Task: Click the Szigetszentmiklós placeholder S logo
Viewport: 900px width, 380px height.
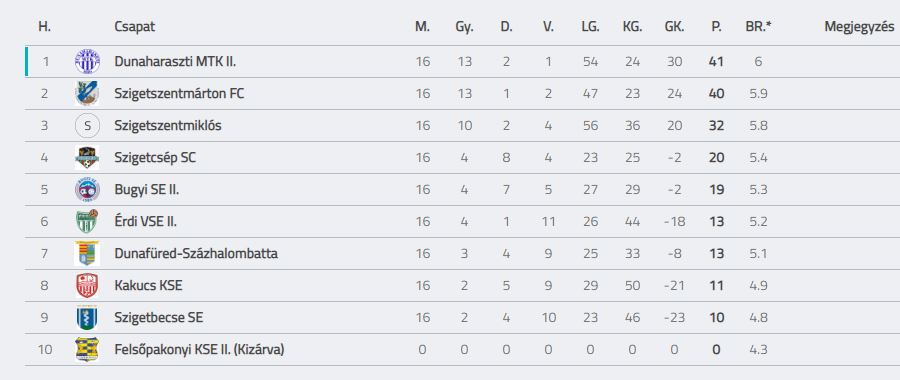Action: (87, 126)
